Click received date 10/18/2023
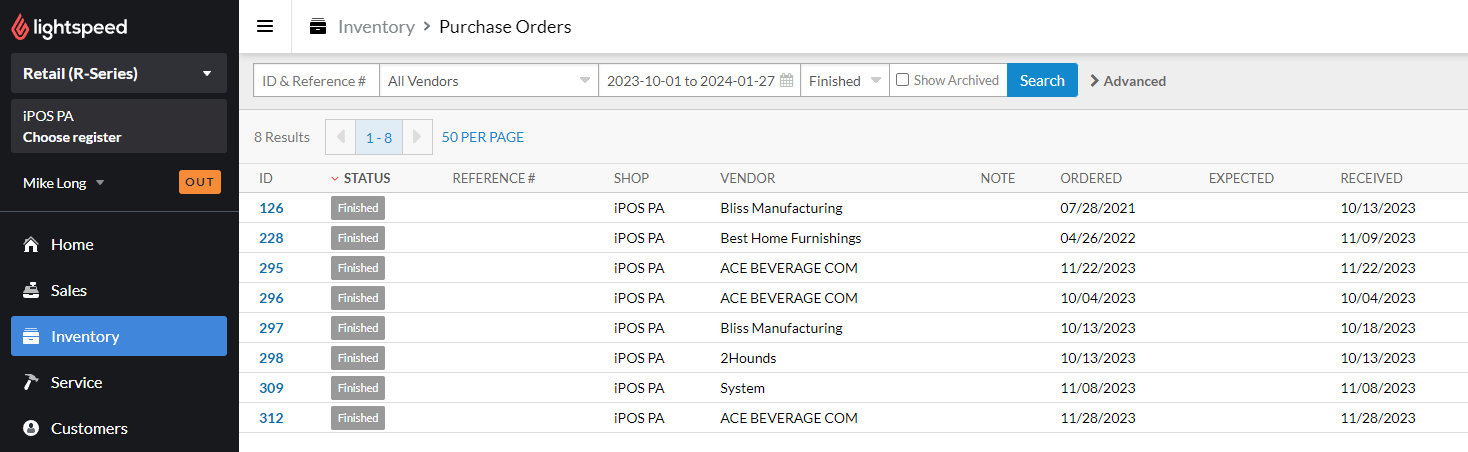 click(1378, 328)
